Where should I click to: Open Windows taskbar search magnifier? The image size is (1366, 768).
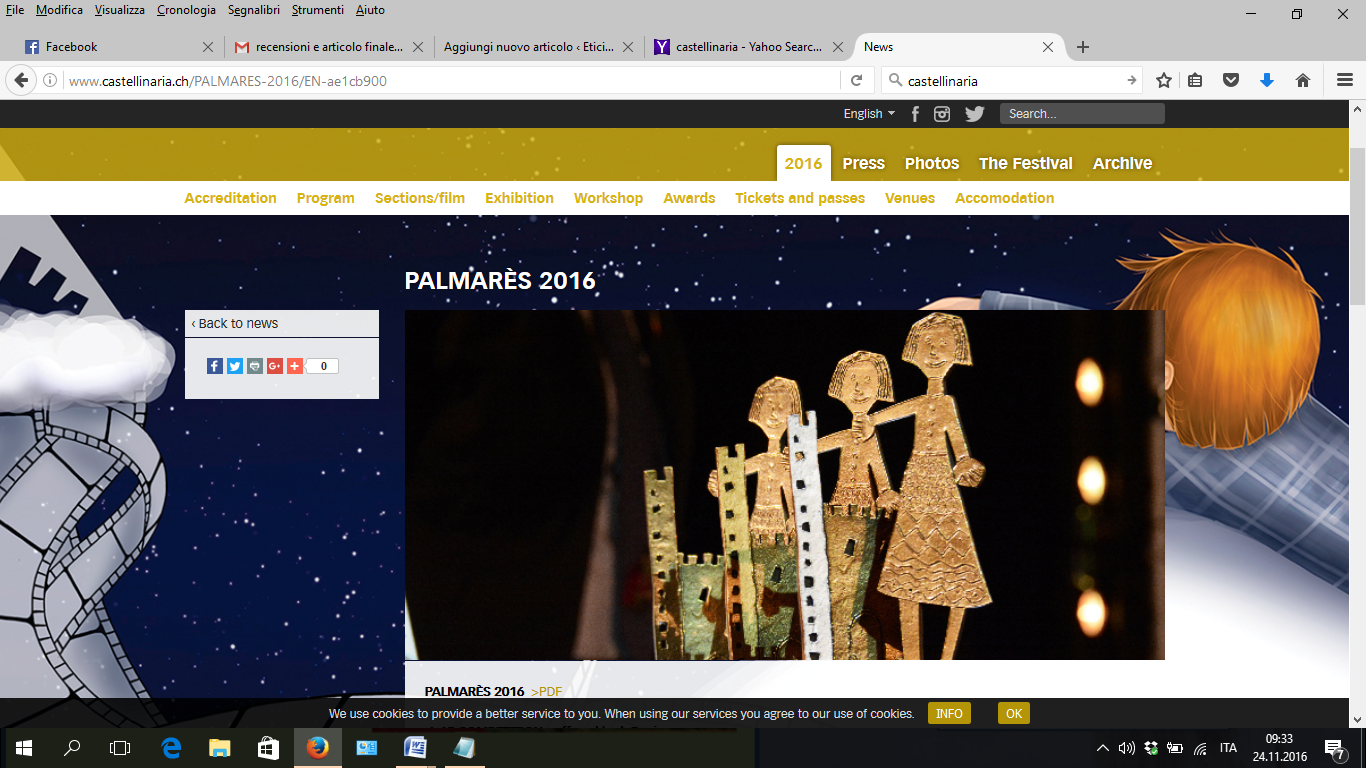point(72,747)
